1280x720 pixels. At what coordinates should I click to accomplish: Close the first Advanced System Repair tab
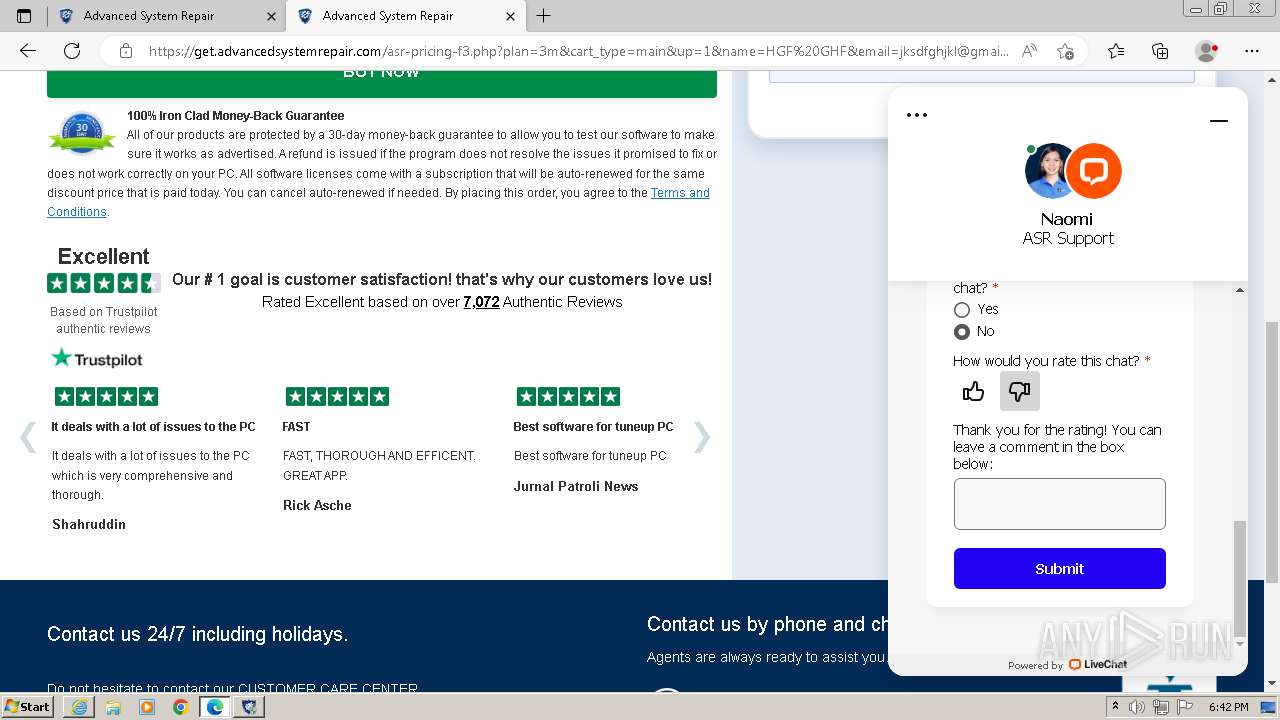click(271, 16)
